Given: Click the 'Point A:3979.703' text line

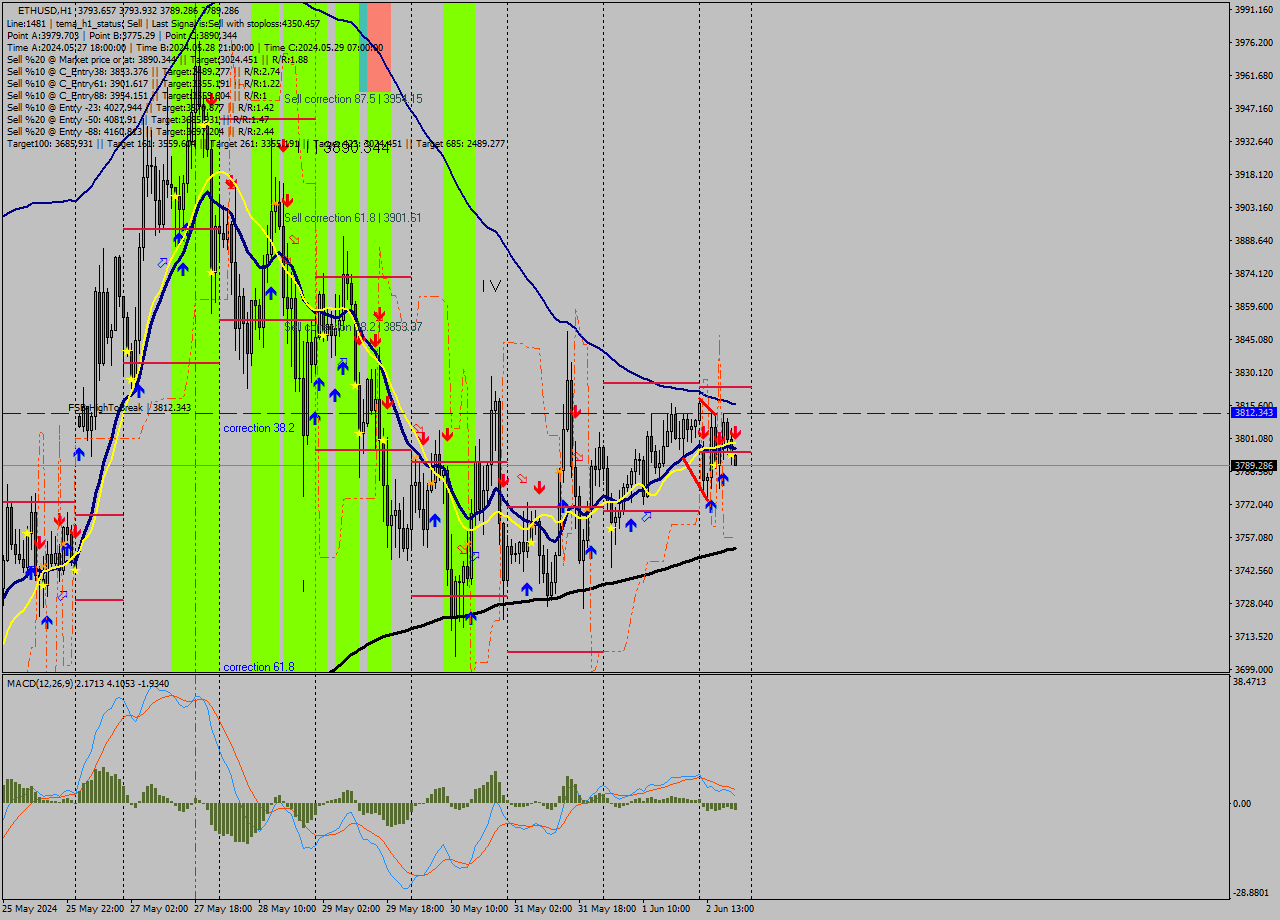Looking at the screenshot, I should (122, 35).
